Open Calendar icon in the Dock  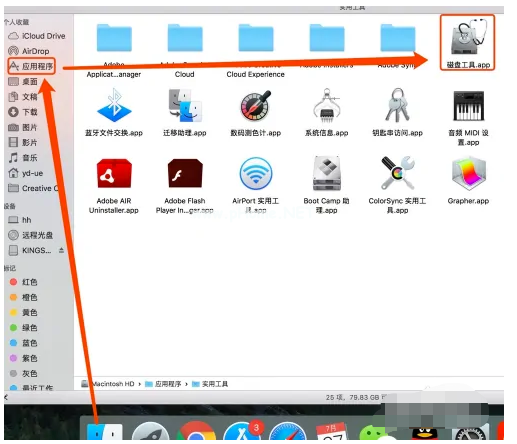[x=332, y=431]
